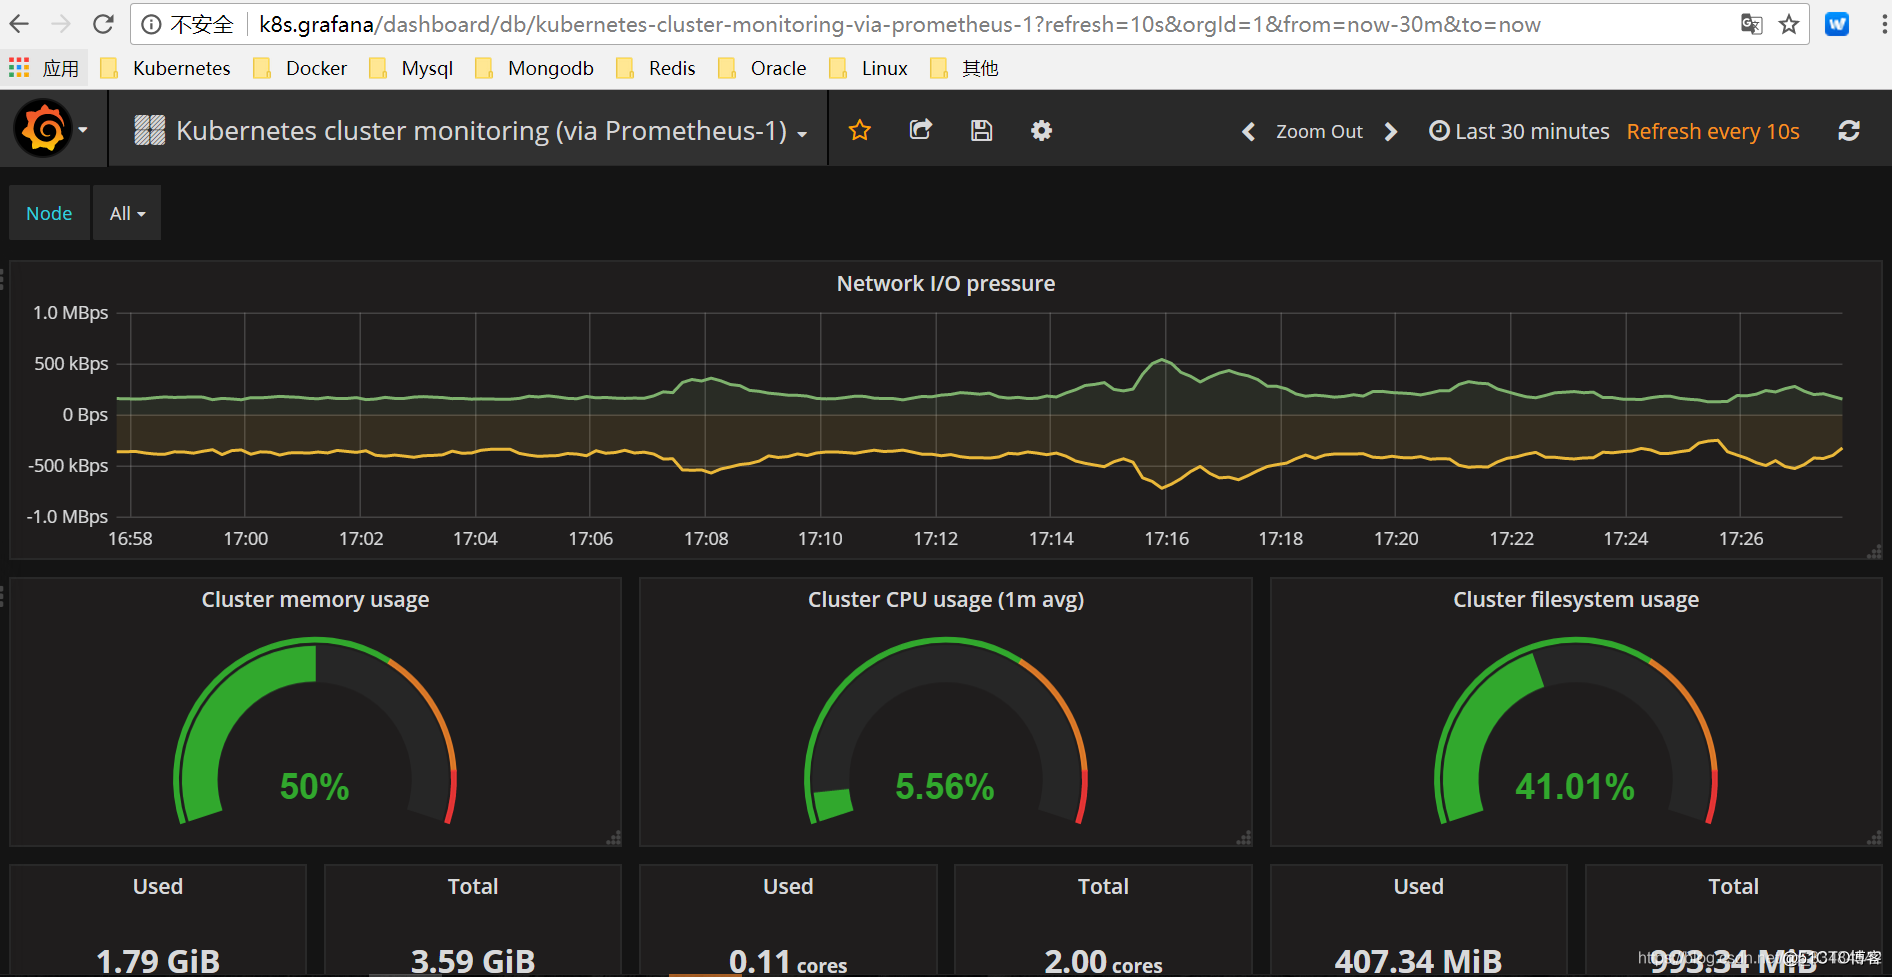Image resolution: width=1892 pixels, height=977 pixels.
Task: Open the Cluster CPU usage (1m avg) title menu
Action: (x=946, y=600)
